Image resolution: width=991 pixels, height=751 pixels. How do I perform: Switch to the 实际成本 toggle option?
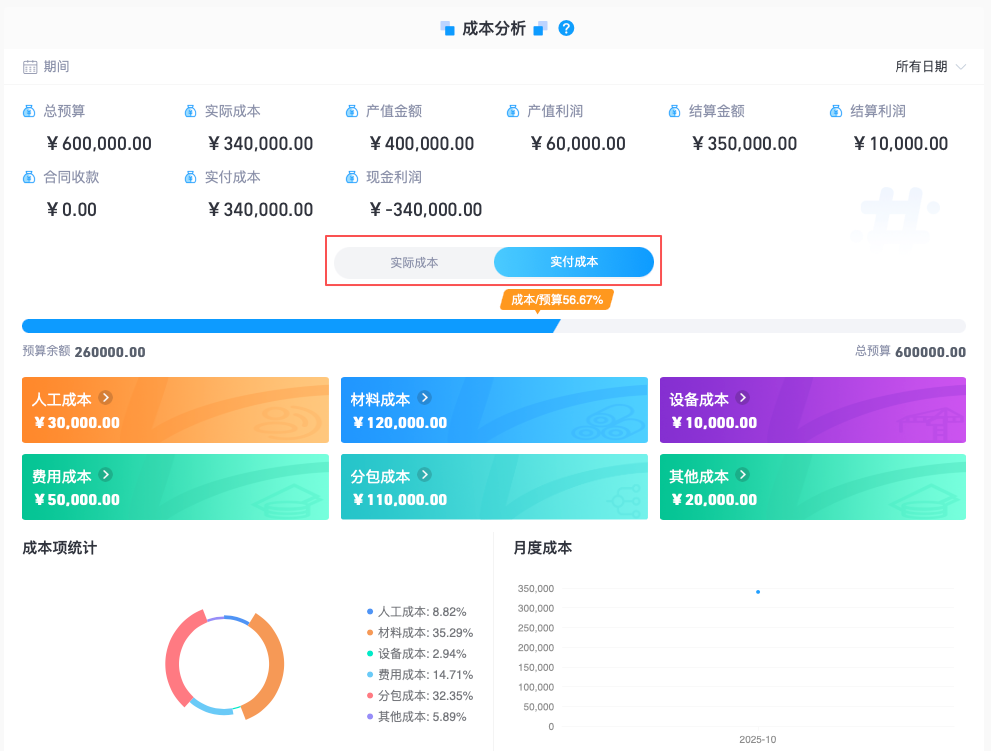click(414, 262)
